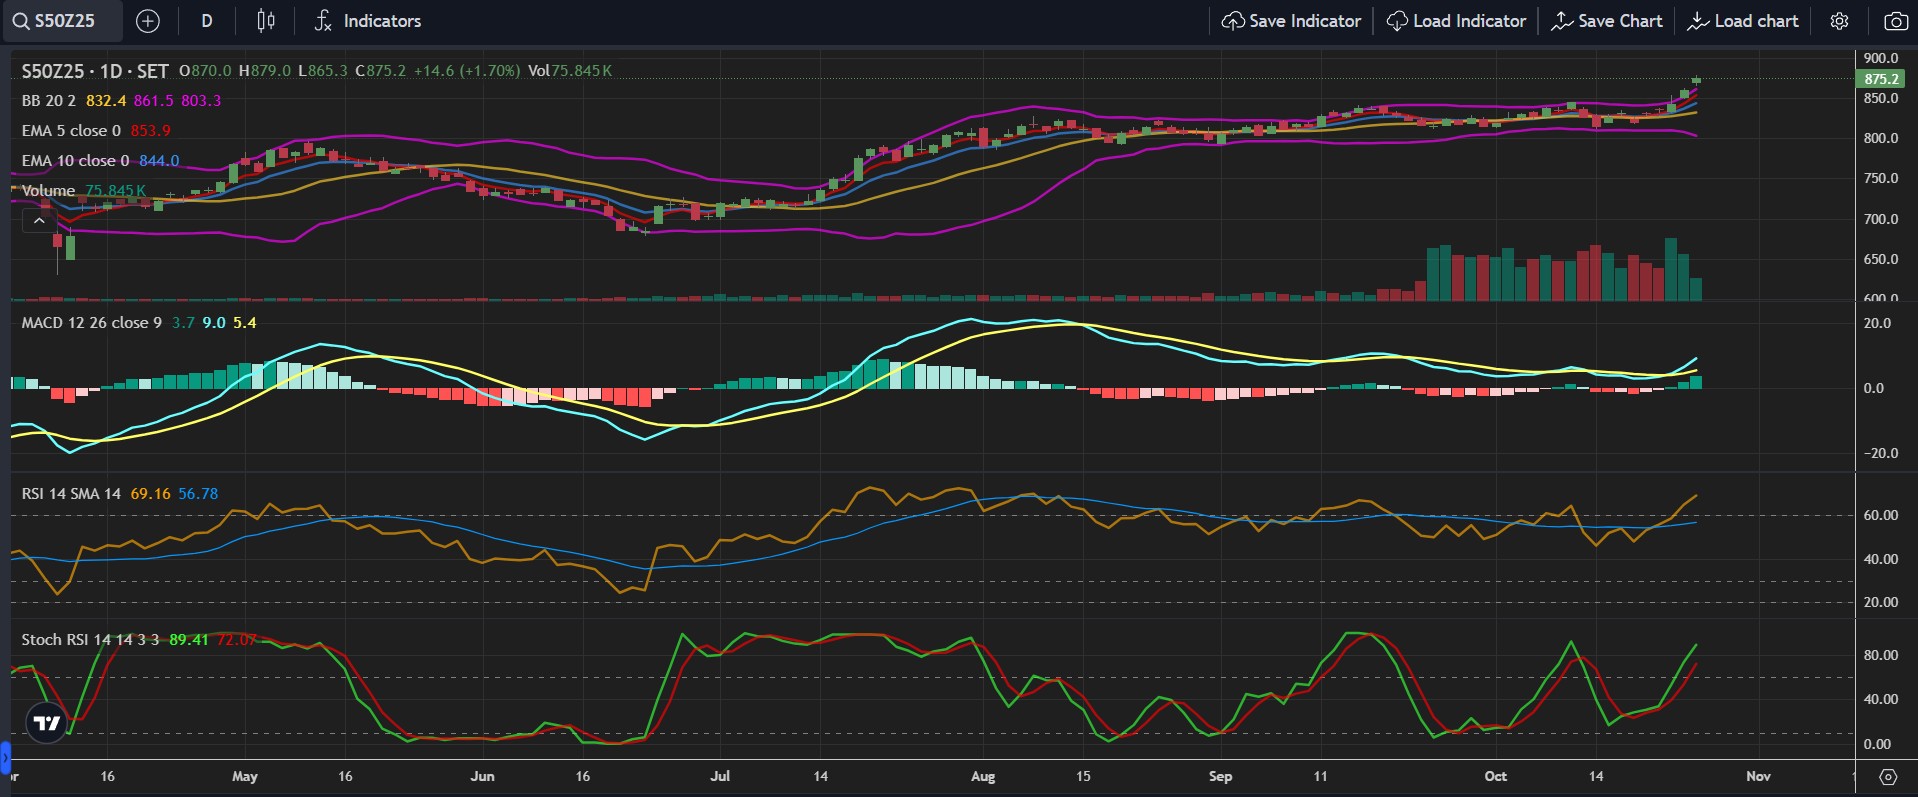The width and height of the screenshot is (1918, 797).
Task: Click the RSI value 69.16
Action: [x=150, y=494]
